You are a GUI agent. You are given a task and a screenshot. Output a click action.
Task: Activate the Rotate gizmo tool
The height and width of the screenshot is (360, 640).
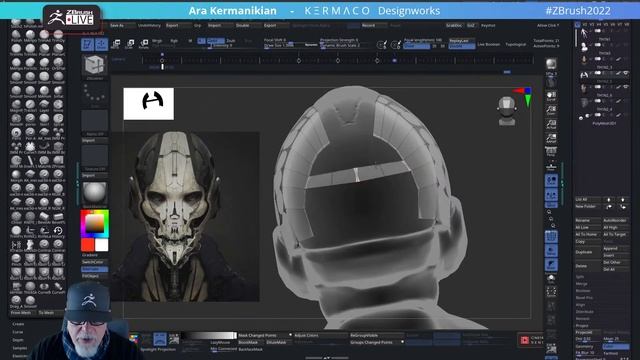click(x=144, y=44)
